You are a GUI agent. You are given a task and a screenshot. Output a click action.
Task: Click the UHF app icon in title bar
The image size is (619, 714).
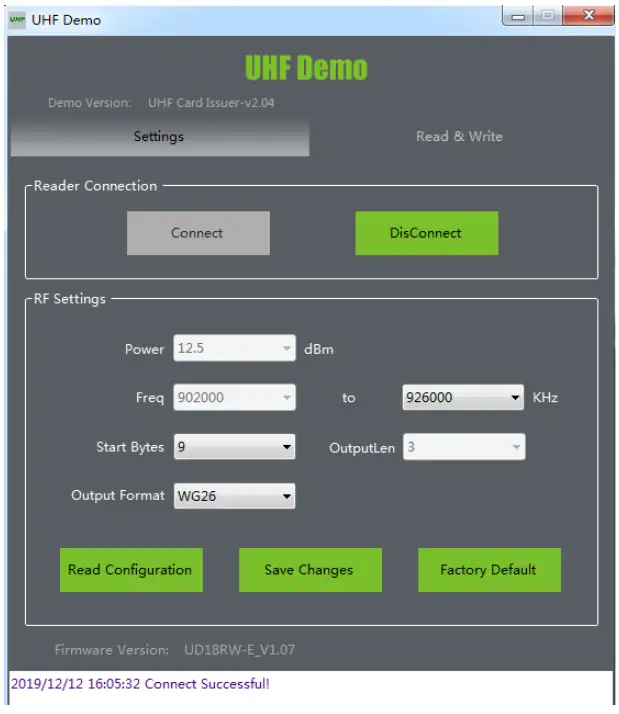click(x=17, y=20)
